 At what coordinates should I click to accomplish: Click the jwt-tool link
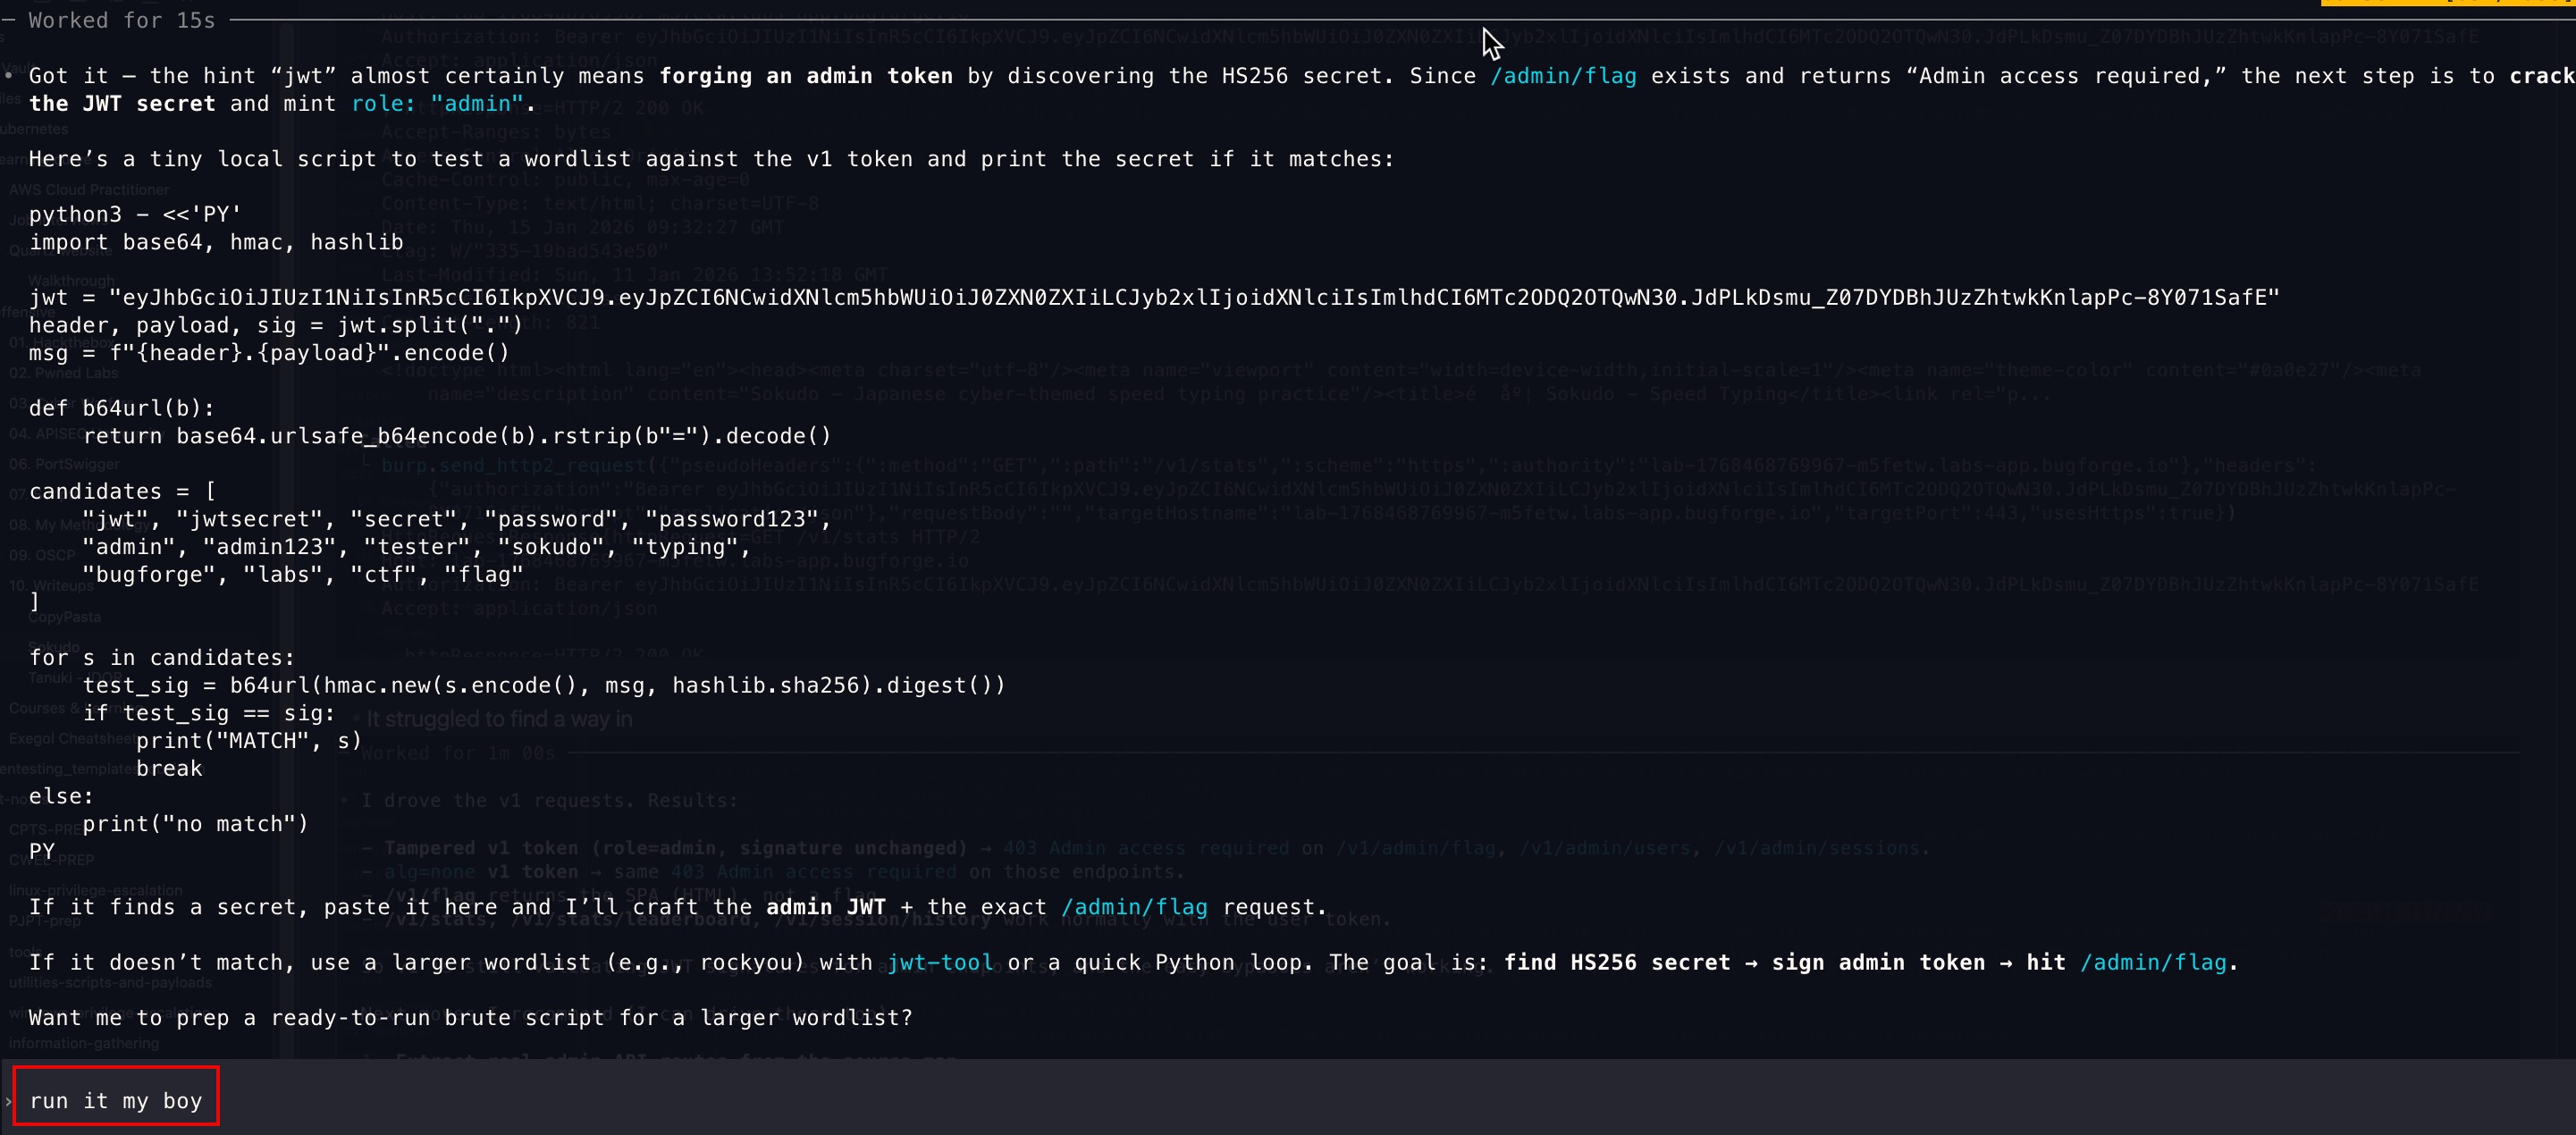click(939, 962)
